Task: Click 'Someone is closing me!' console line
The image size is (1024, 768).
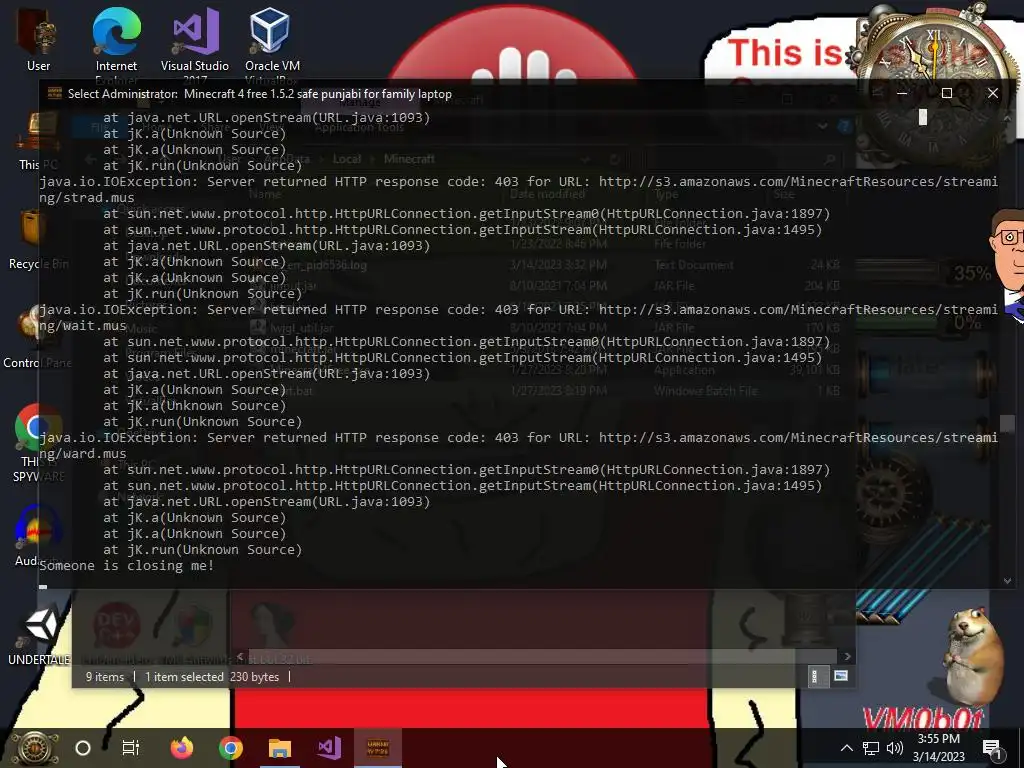Action: pos(127,566)
